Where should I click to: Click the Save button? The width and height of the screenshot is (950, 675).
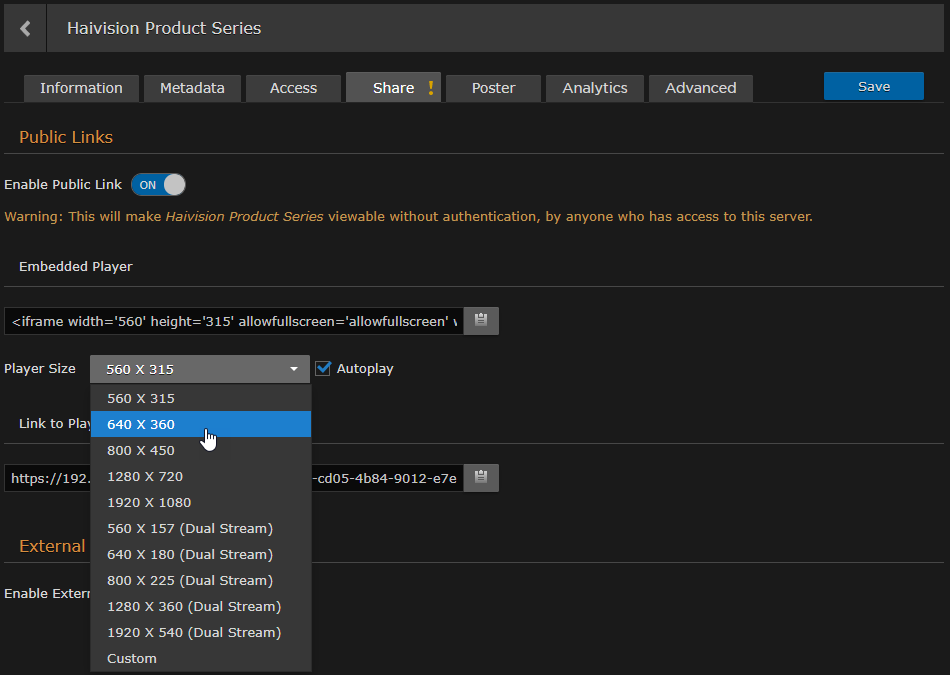click(873, 86)
